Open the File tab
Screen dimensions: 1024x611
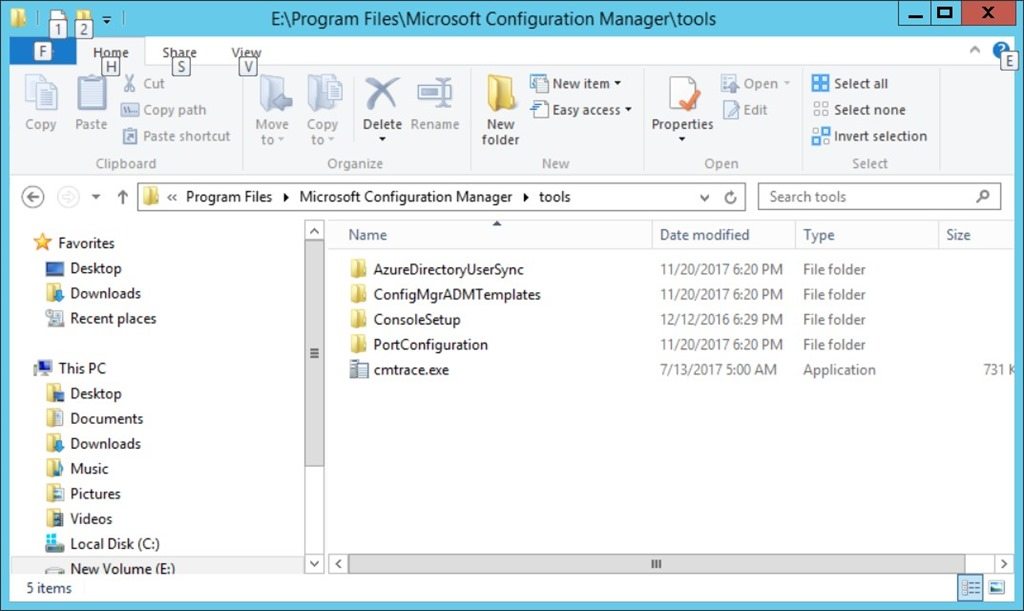(43, 51)
